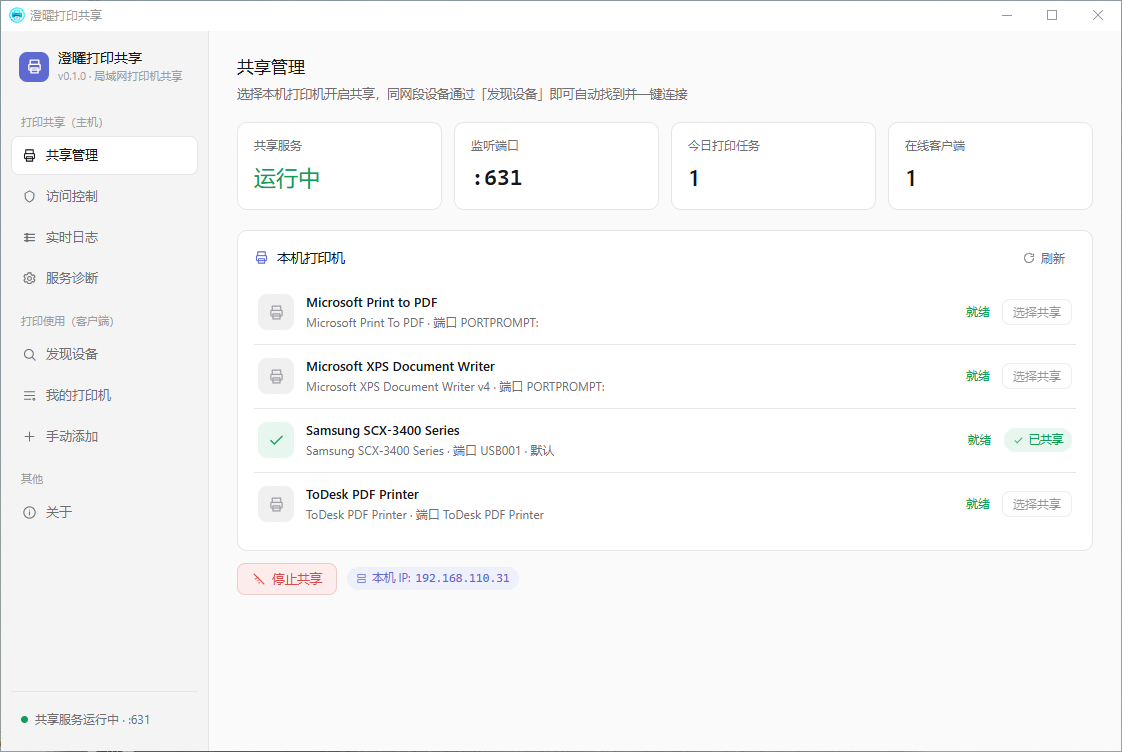The image size is (1122, 752).
Task: Click the shield icon beside 访问控制
Action: click(29, 196)
